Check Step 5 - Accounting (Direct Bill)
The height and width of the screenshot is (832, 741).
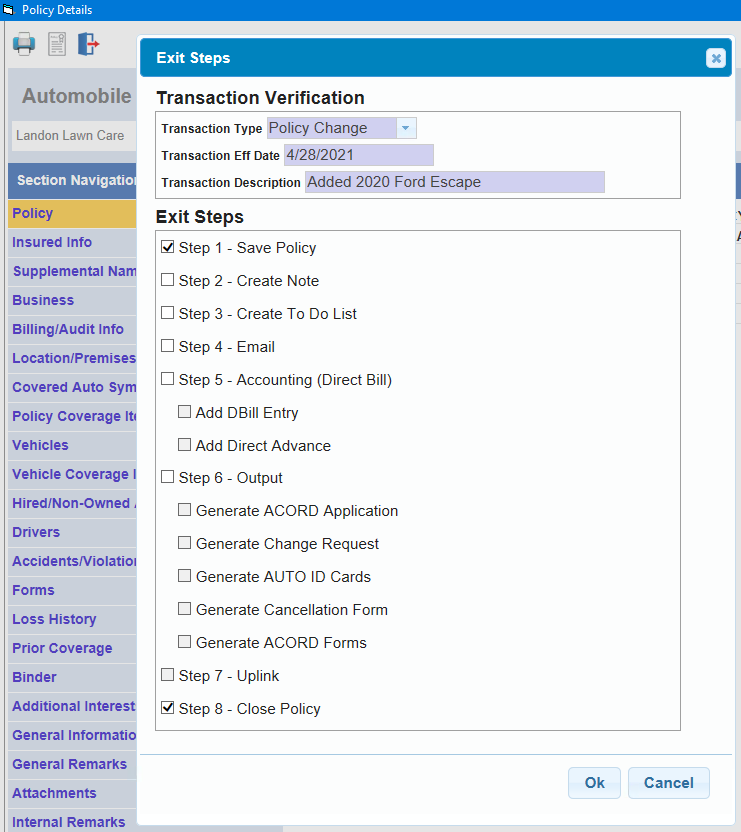tap(168, 379)
